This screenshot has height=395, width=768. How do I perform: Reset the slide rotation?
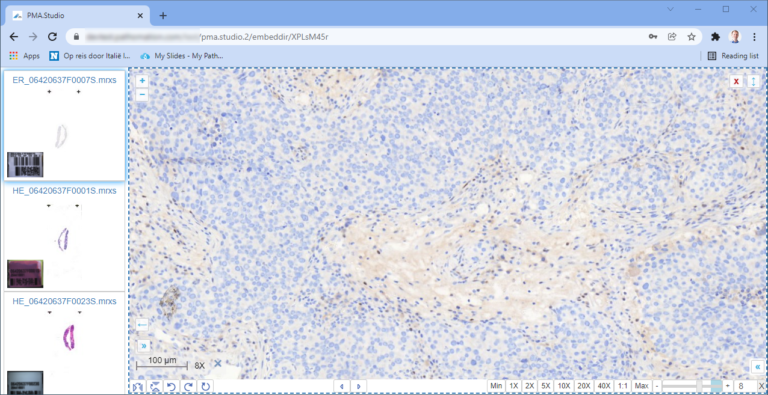(206, 387)
